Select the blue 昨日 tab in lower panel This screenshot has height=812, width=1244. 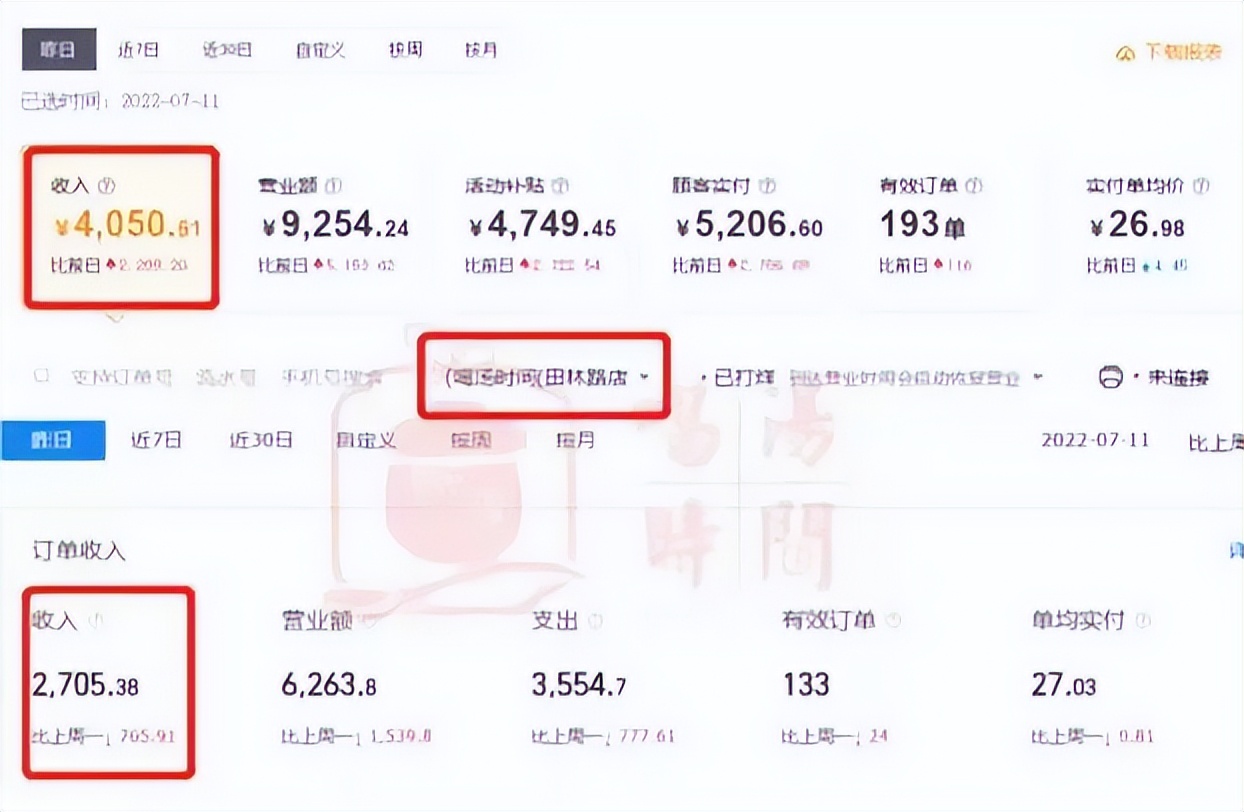click(53, 440)
